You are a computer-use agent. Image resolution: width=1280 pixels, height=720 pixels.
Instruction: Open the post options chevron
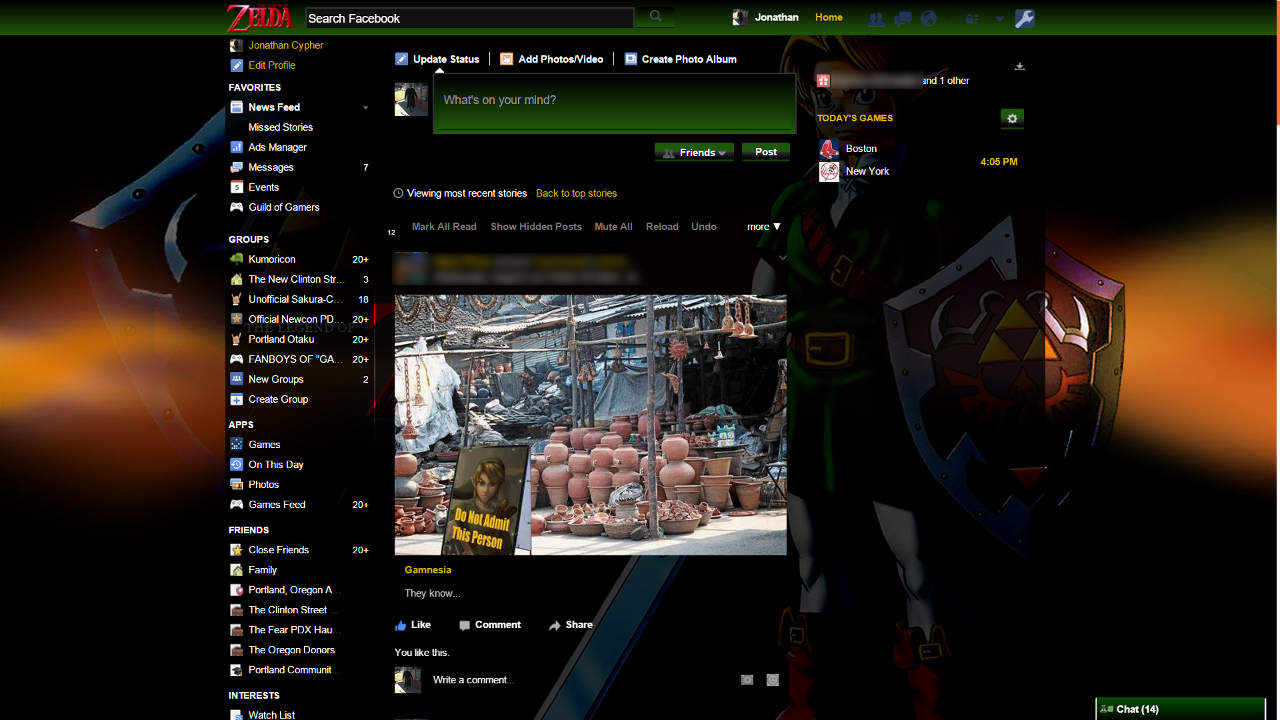coord(782,259)
